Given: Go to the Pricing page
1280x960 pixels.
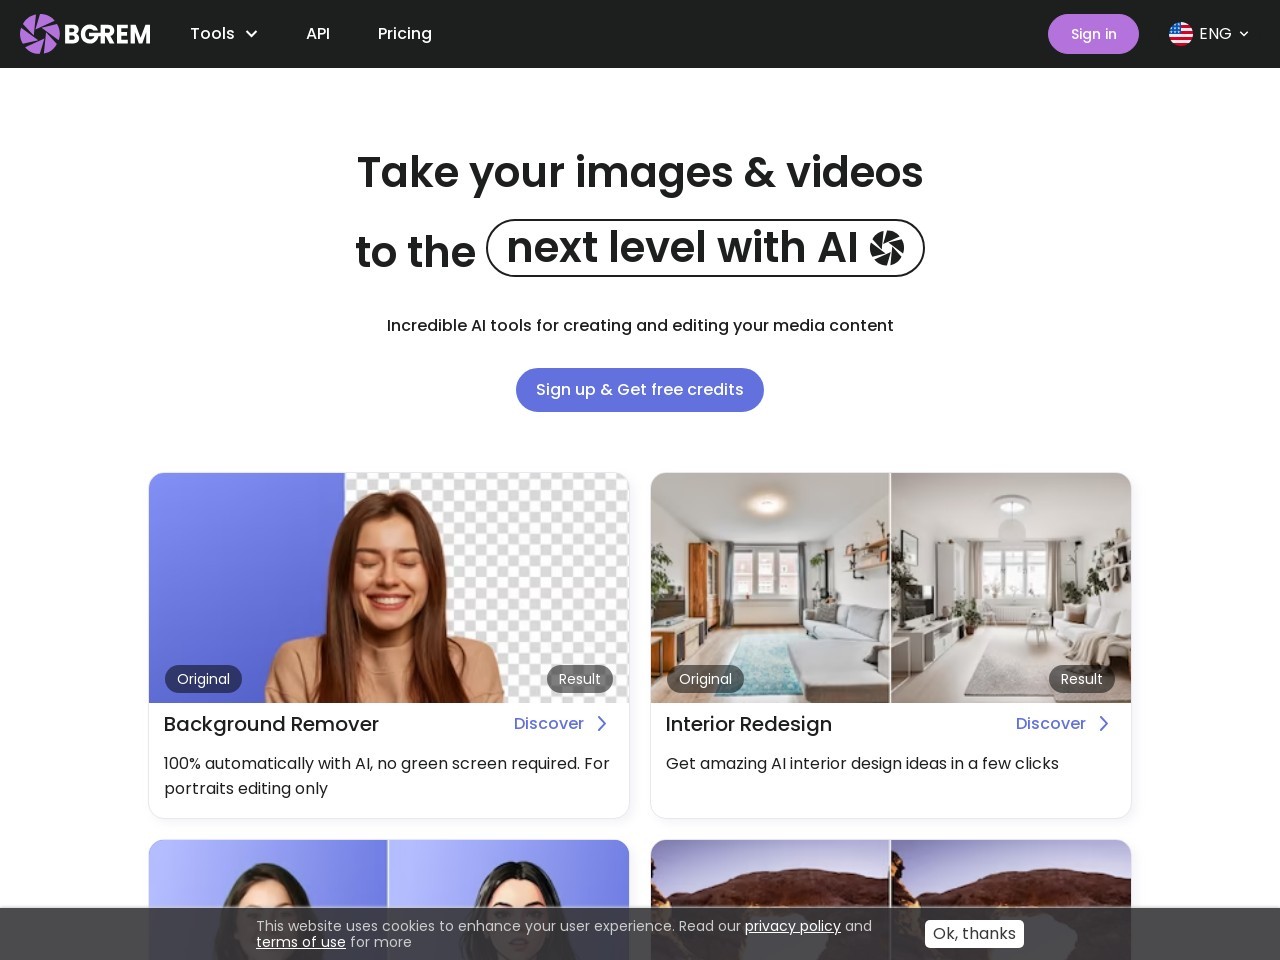Looking at the screenshot, I should point(405,34).
